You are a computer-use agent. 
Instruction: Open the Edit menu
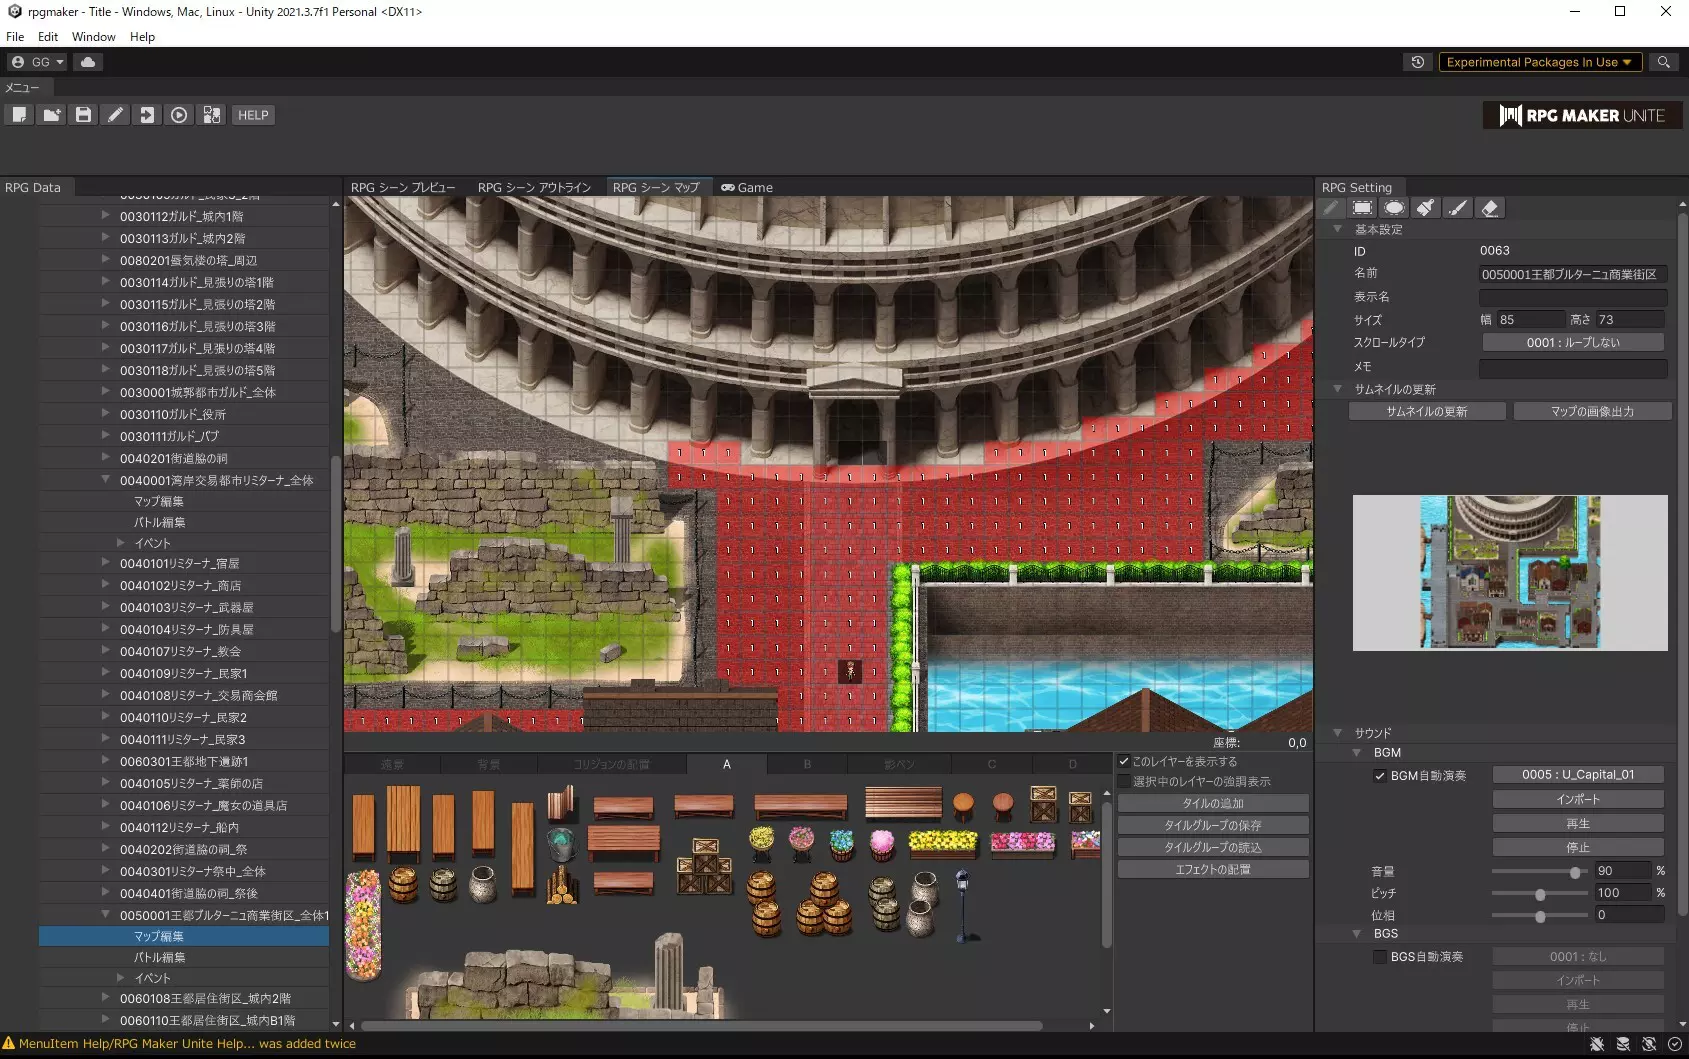click(x=48, y=37)
